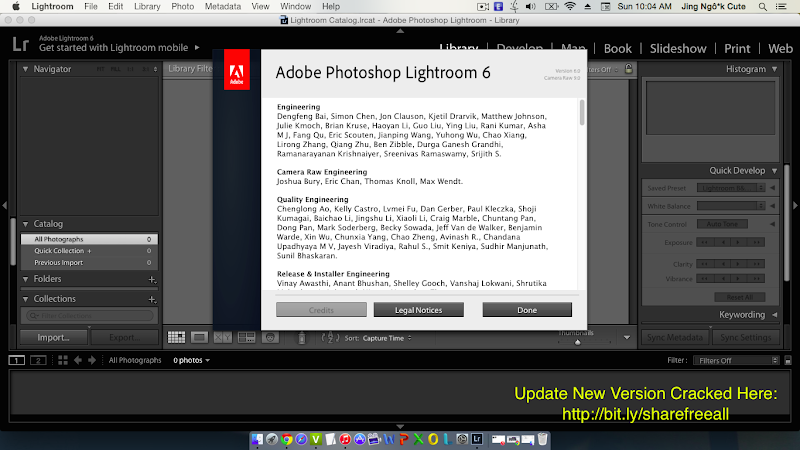Switch to the Slideshow module

(678, 48)
